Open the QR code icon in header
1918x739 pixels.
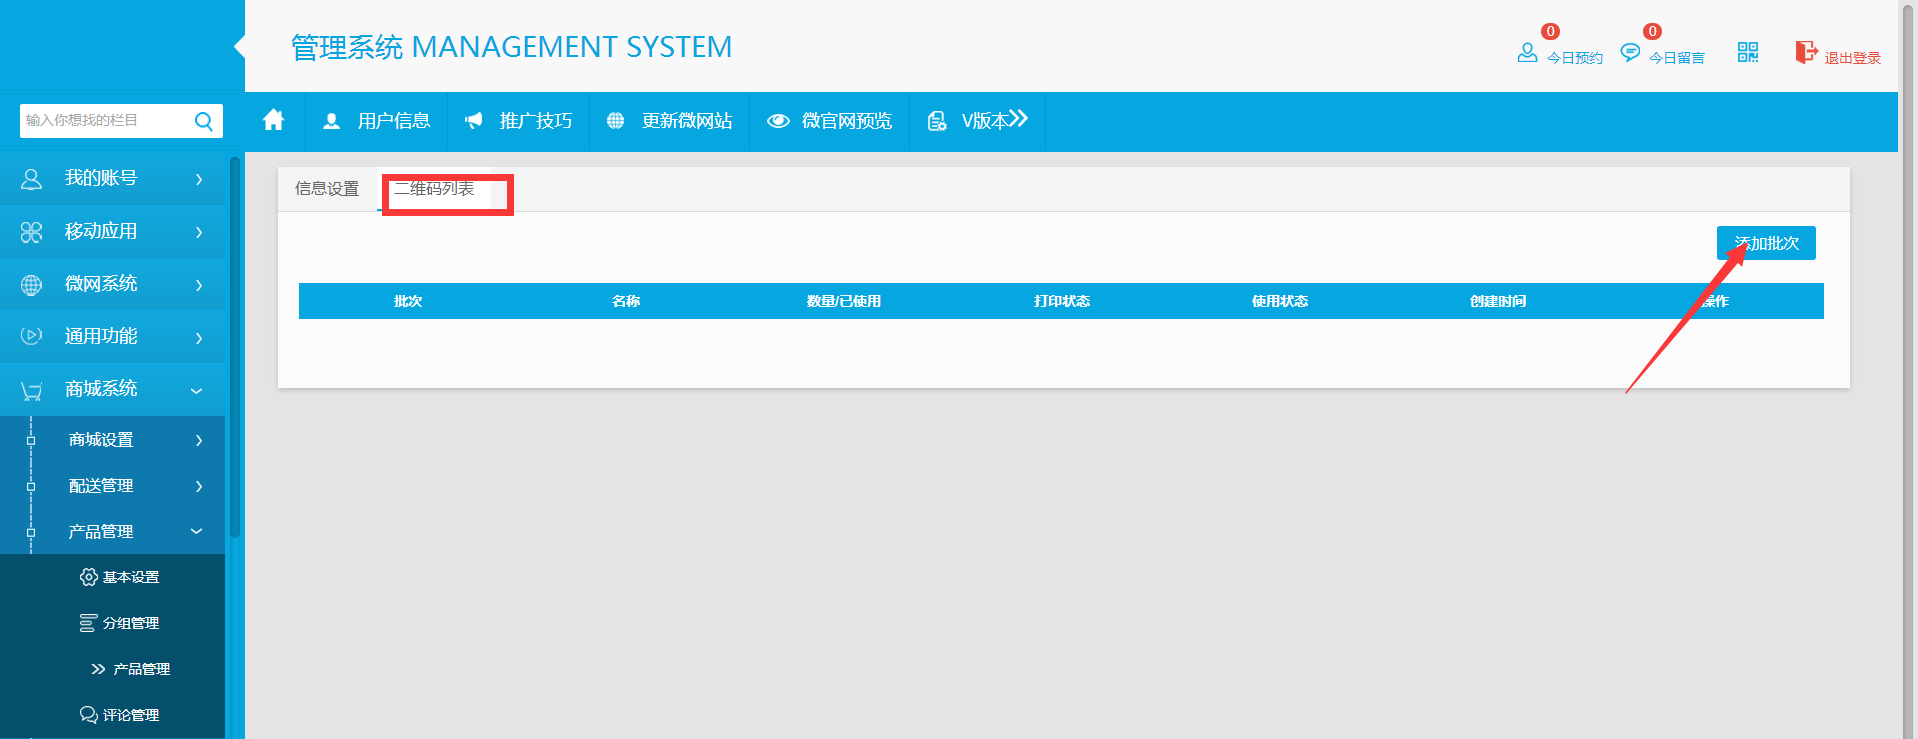pyautogui.click(x=1748, y=52)
